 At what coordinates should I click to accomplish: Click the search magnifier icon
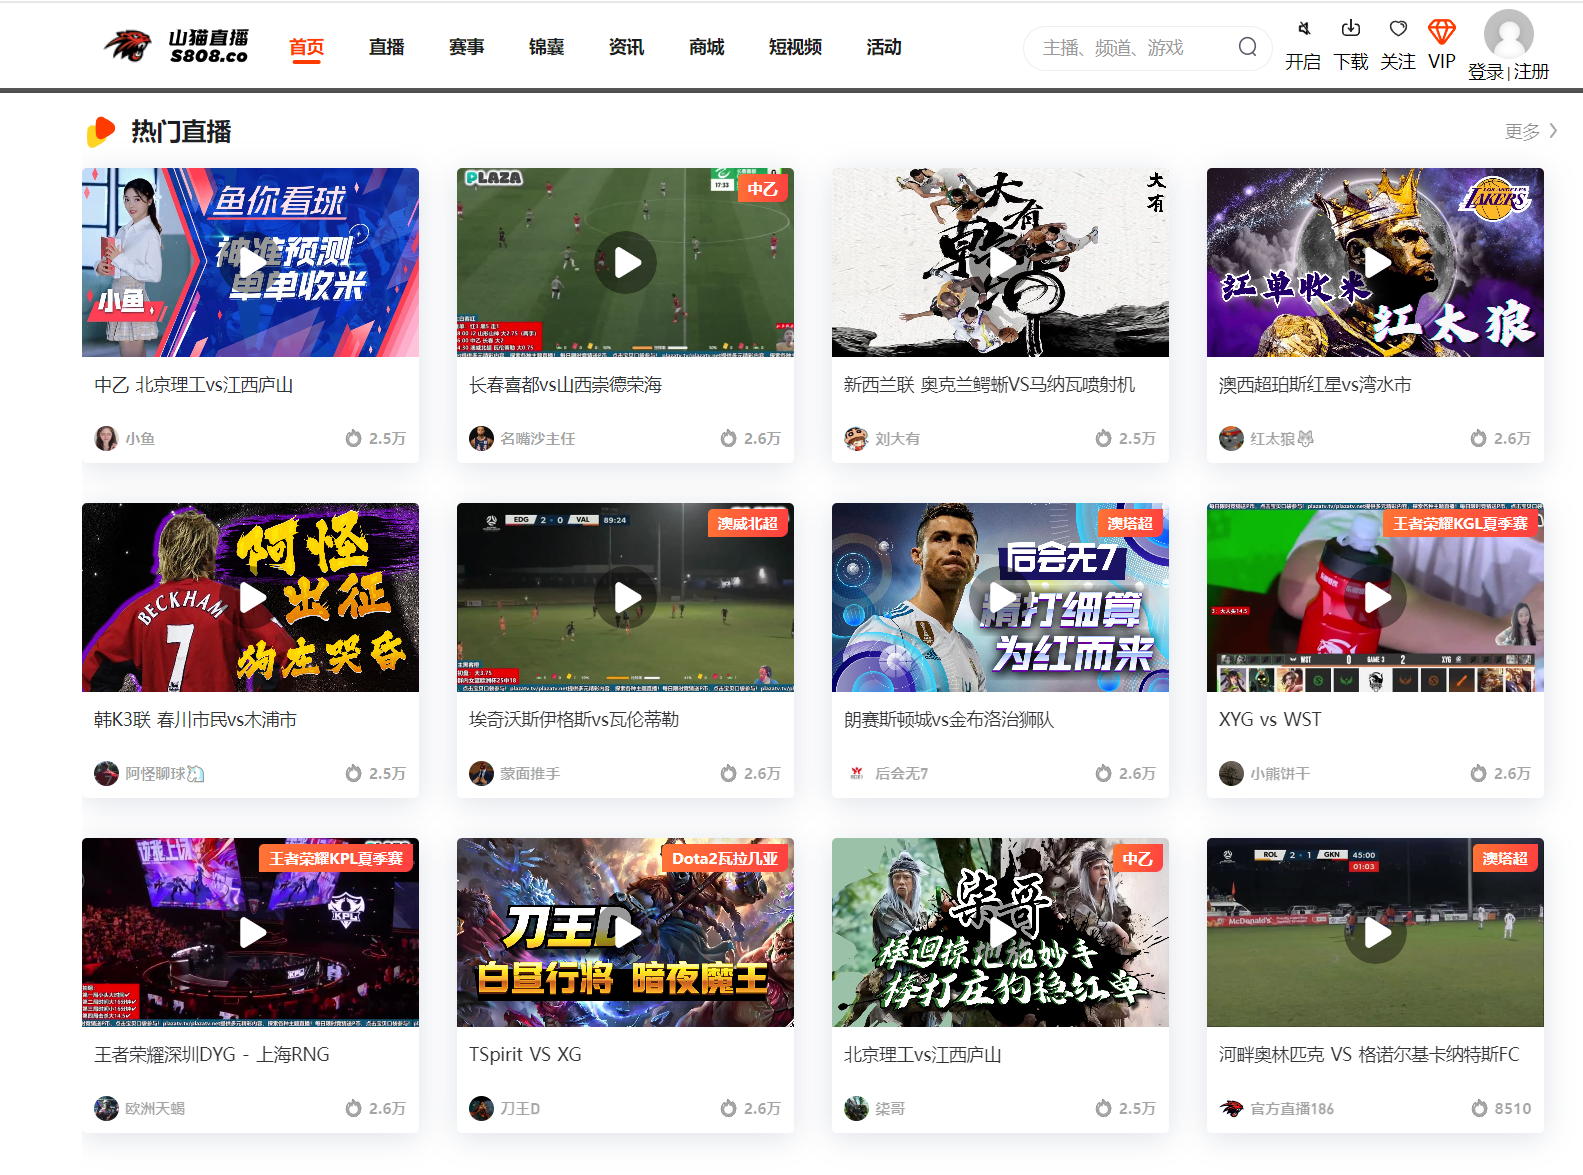(x=1247, y=47)
